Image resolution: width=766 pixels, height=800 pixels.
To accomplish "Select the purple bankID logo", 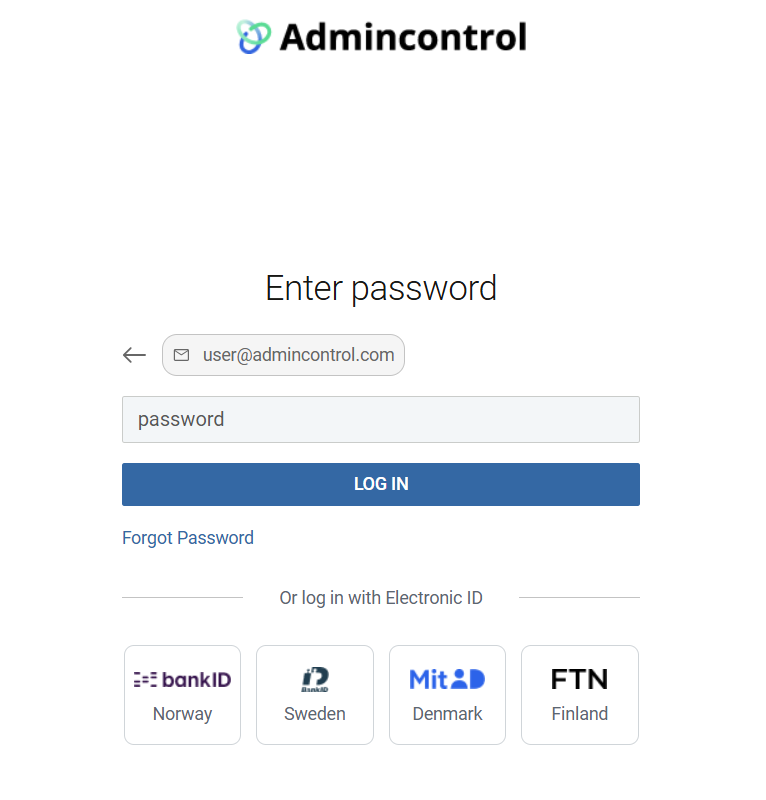I will pyautogui.click(x=182, y=680).
